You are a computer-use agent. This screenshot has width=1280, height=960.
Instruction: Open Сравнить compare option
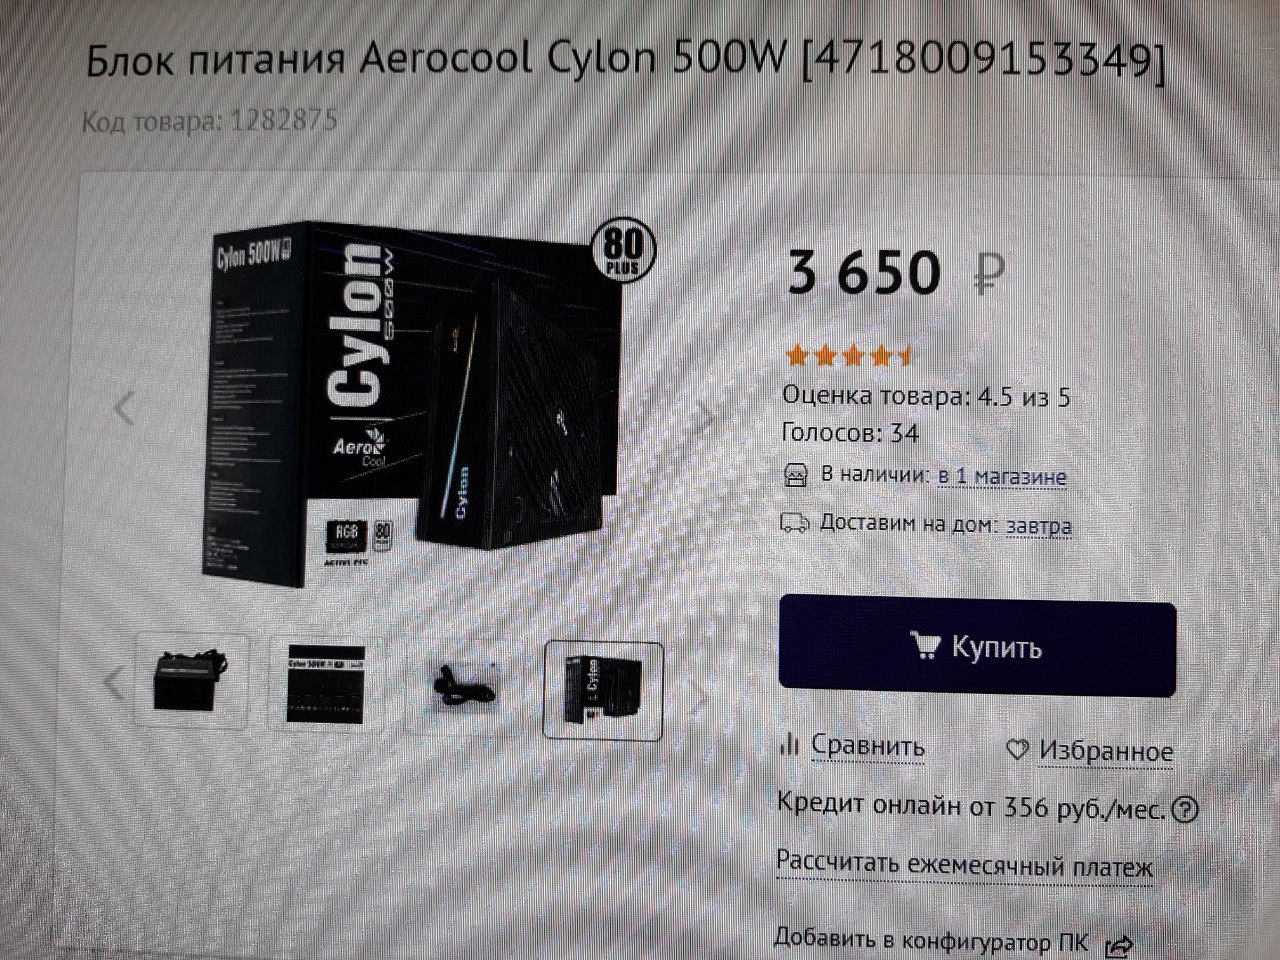[867, 745]
